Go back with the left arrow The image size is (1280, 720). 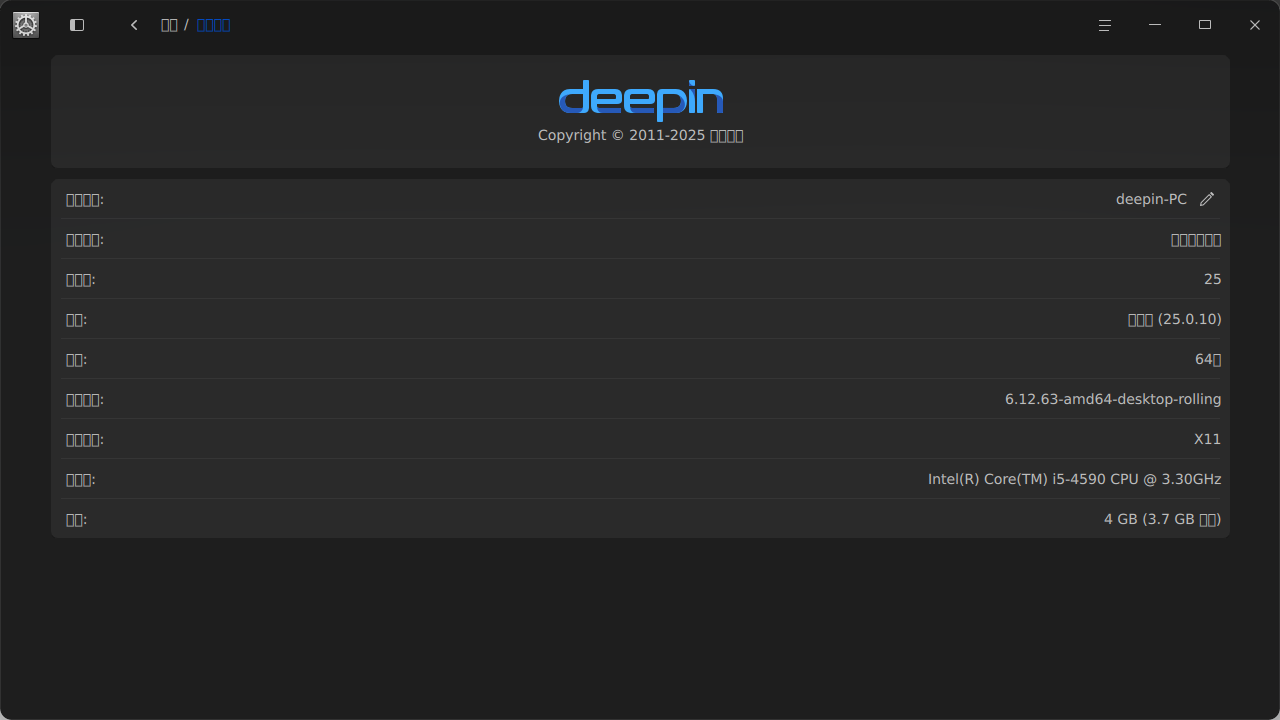[134, 25]
